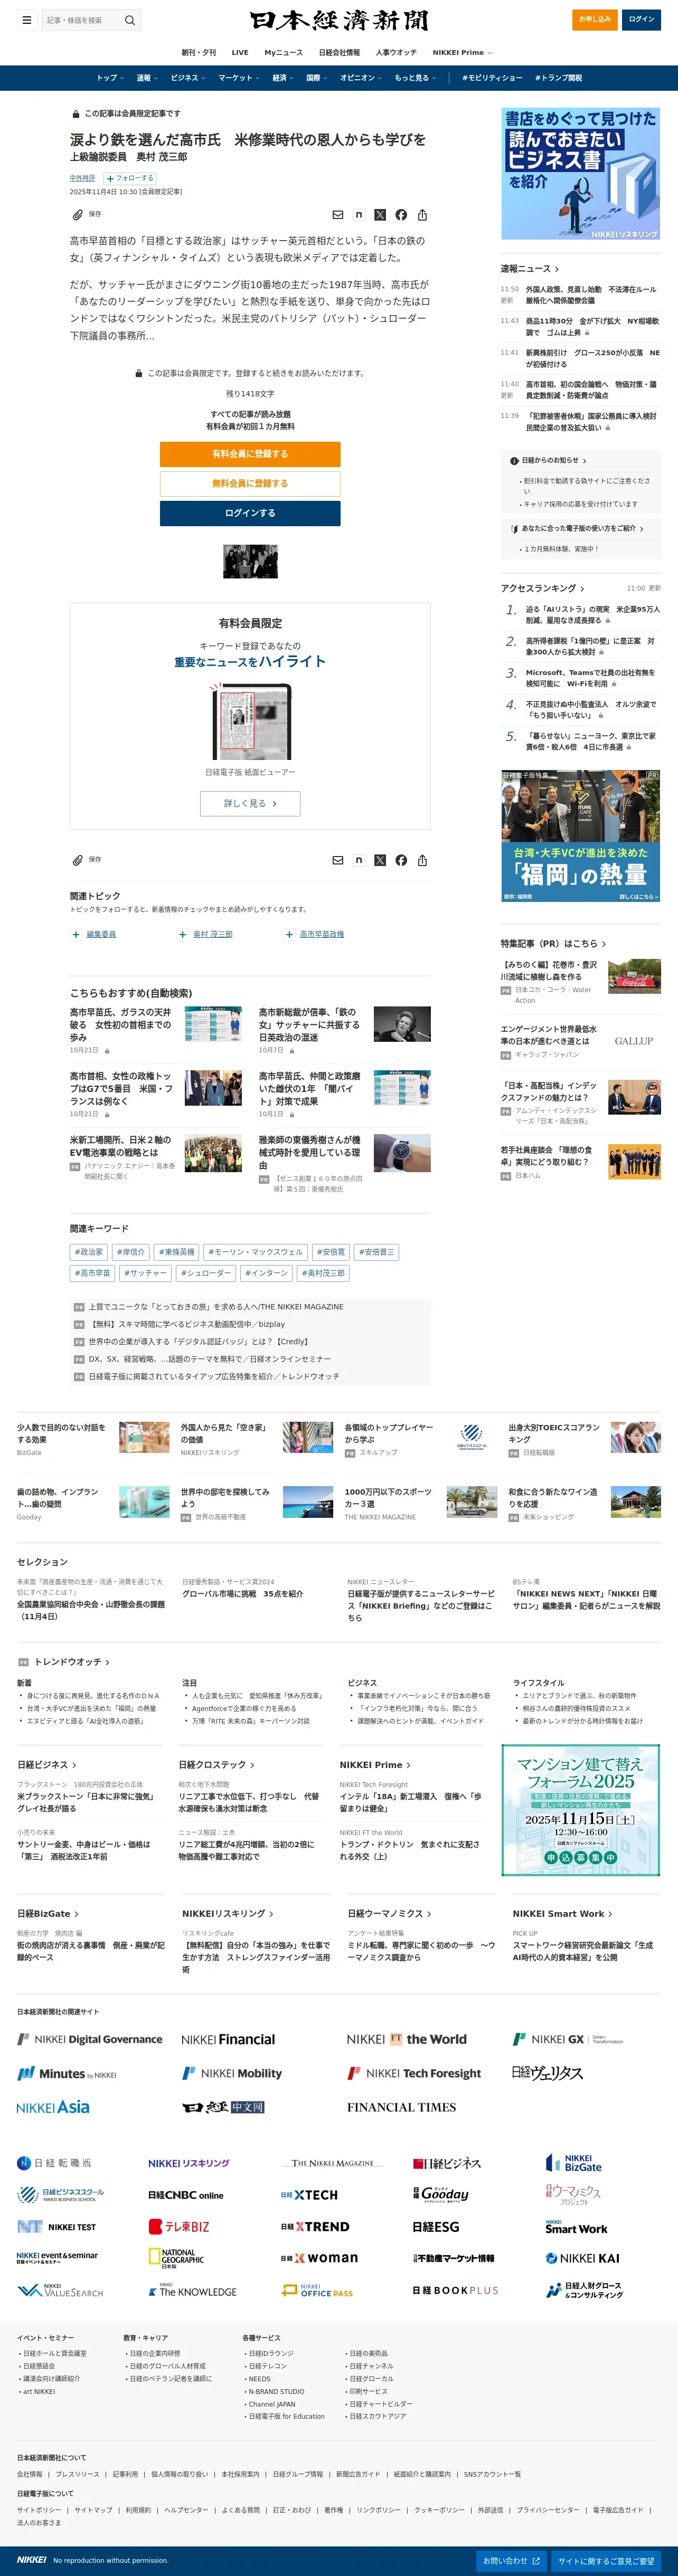Screen dimensions: 678x2576
Task: Click the ログインする button
Action: pos(250,513)
